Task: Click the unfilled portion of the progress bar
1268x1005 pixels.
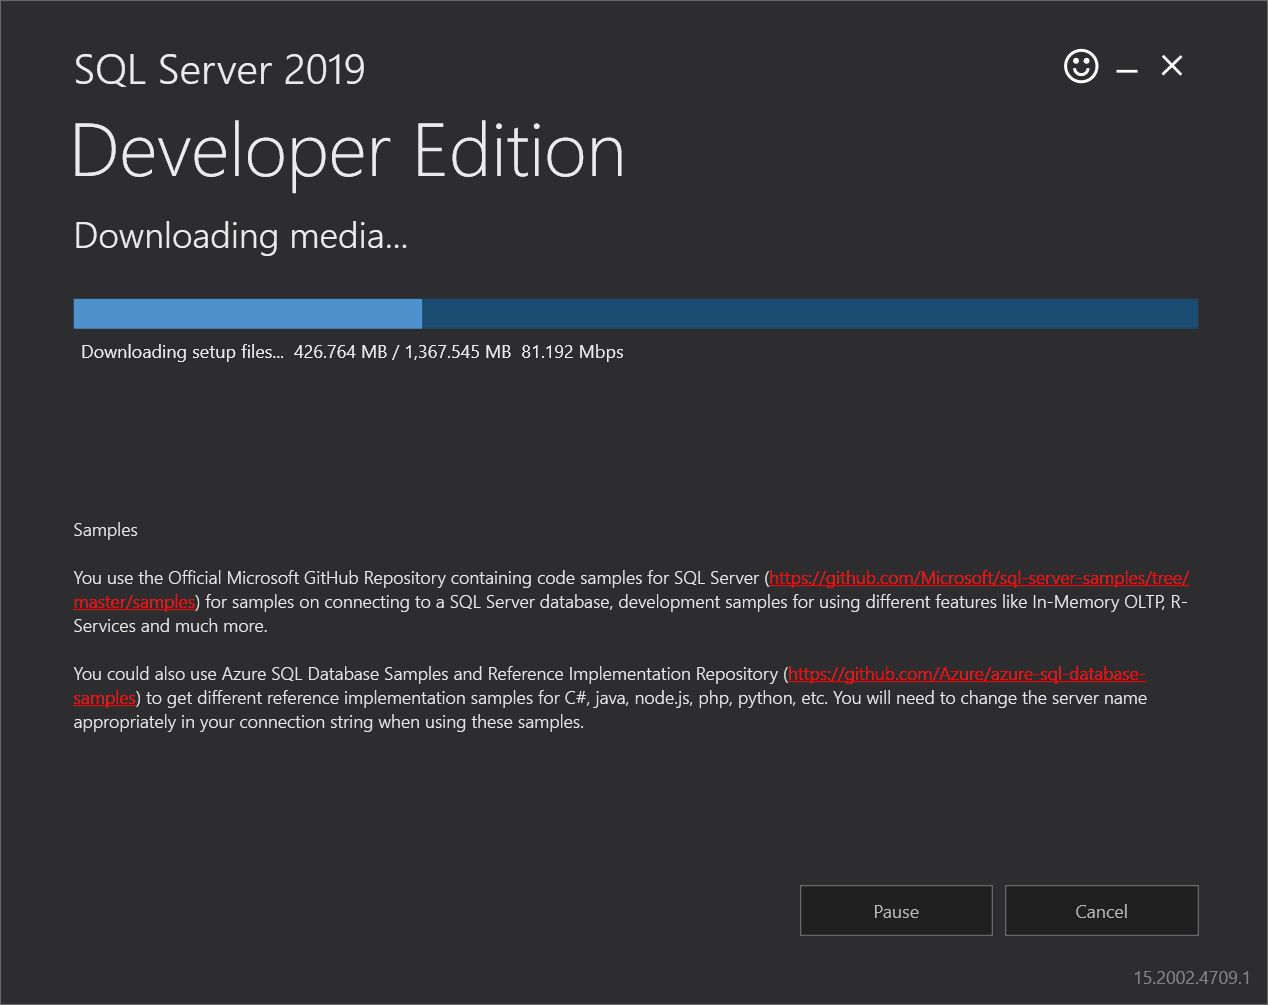Action: [x=810, y=313]
